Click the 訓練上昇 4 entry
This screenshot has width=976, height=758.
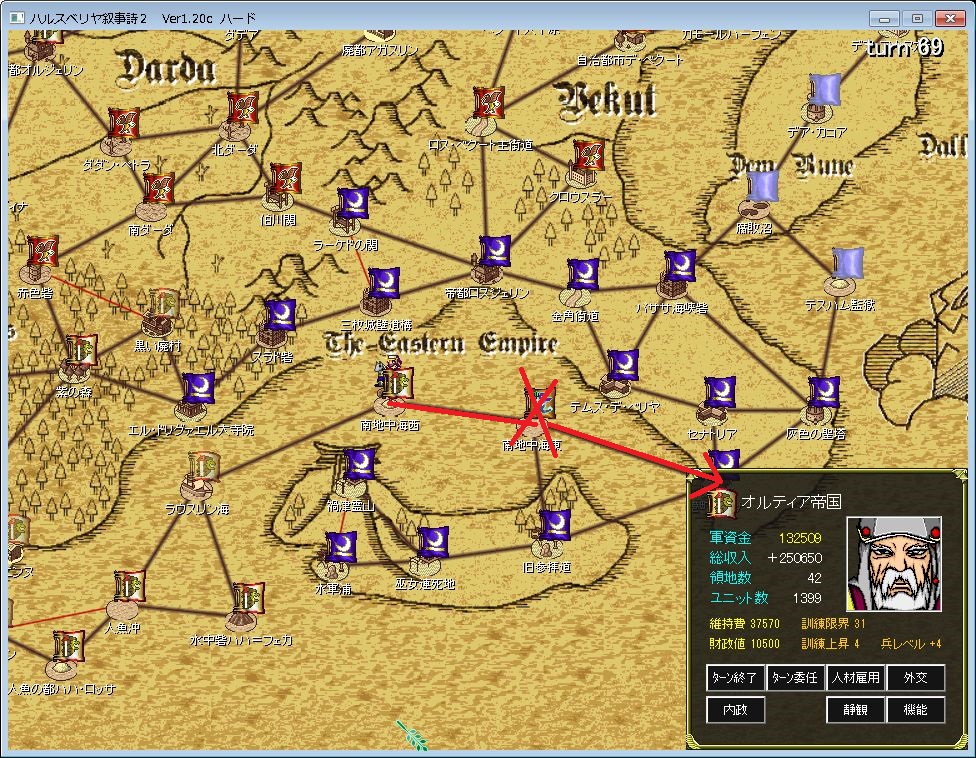click(x=830, y=643)
